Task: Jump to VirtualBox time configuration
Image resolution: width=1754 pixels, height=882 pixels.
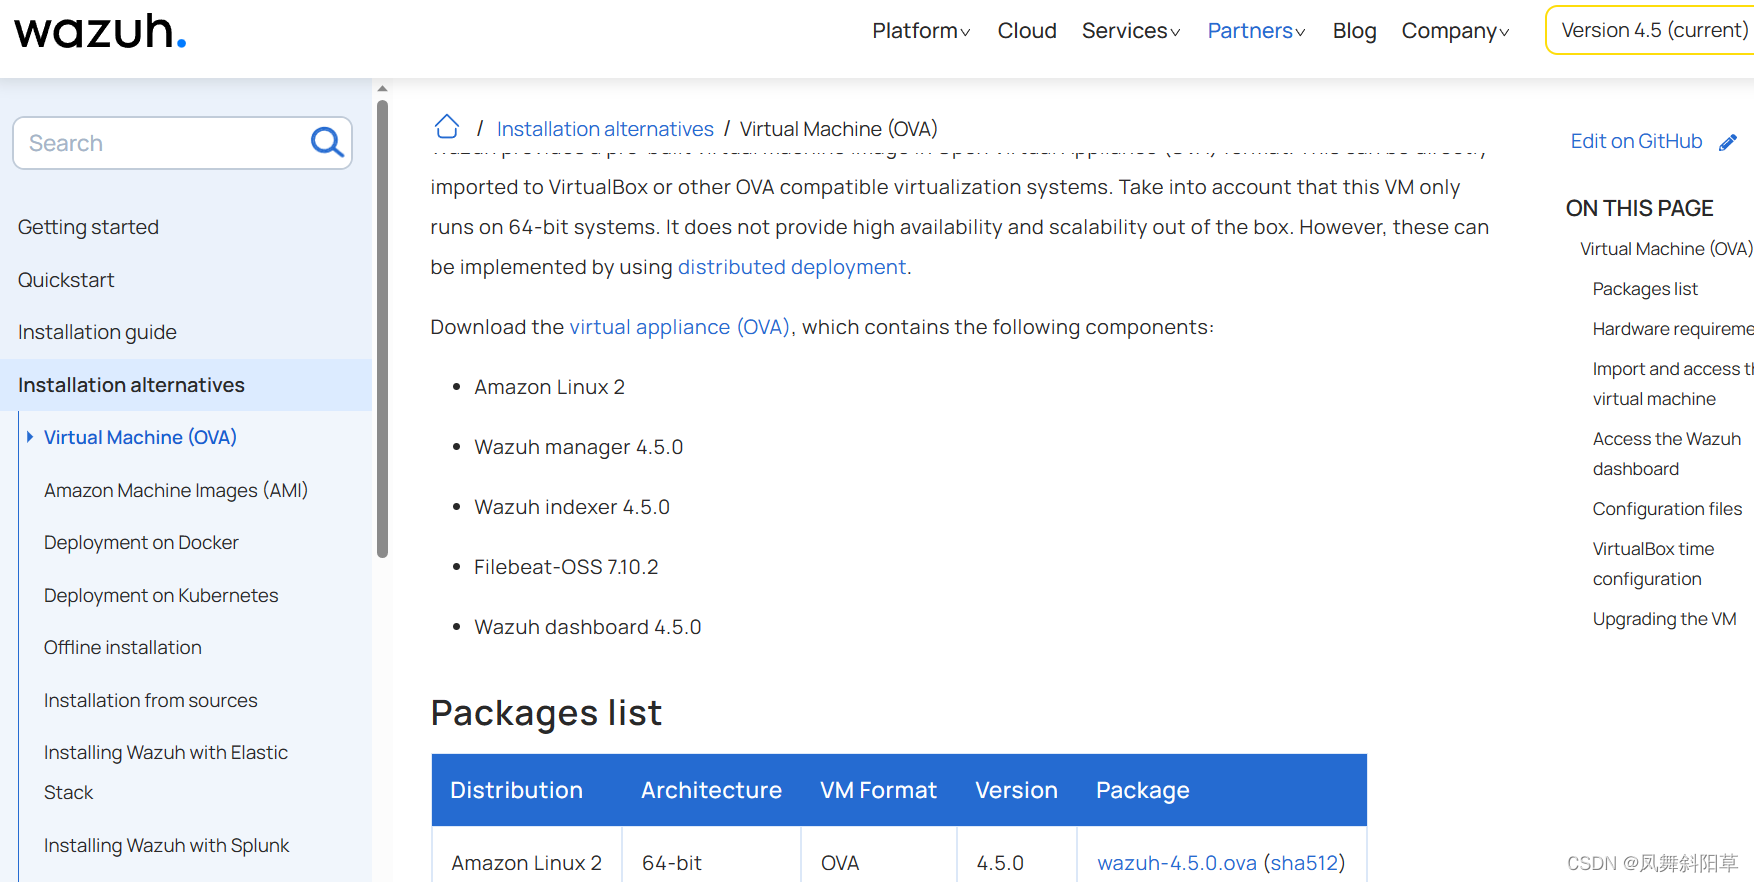Action: [x=1653, y=564]
